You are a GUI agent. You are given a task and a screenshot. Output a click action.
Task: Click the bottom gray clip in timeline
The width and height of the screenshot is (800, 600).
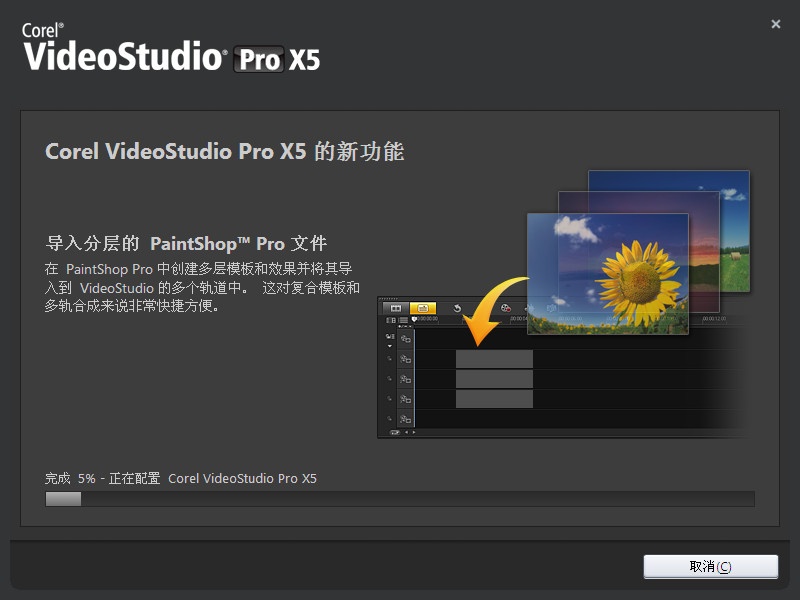[494, 399]
